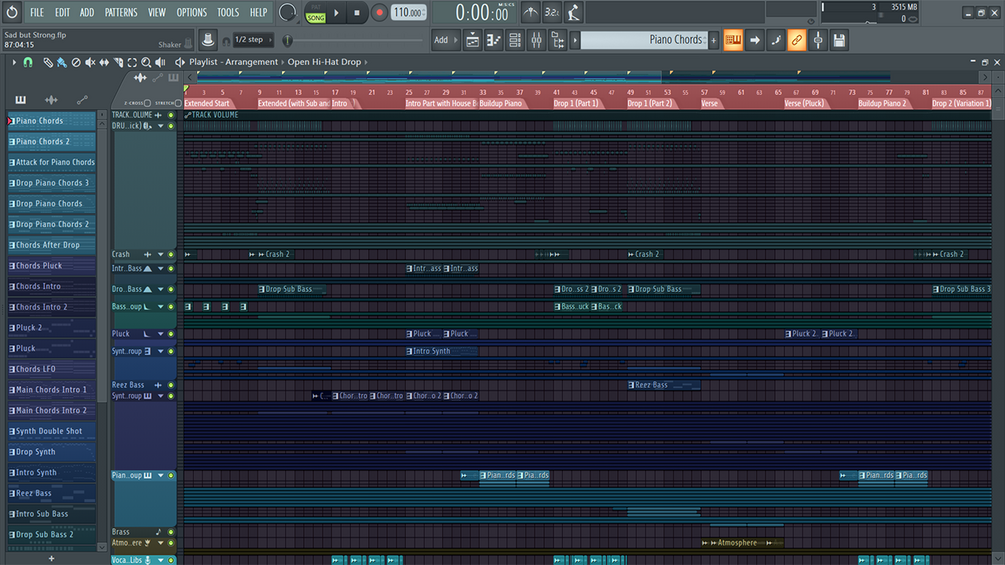The image size is (1005, 565).
Task: Open the Mixer icon
Action: pos(536,40)
